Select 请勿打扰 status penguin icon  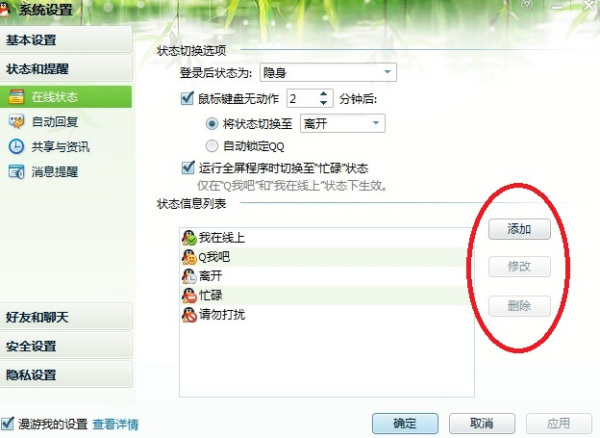pos(189,314)
